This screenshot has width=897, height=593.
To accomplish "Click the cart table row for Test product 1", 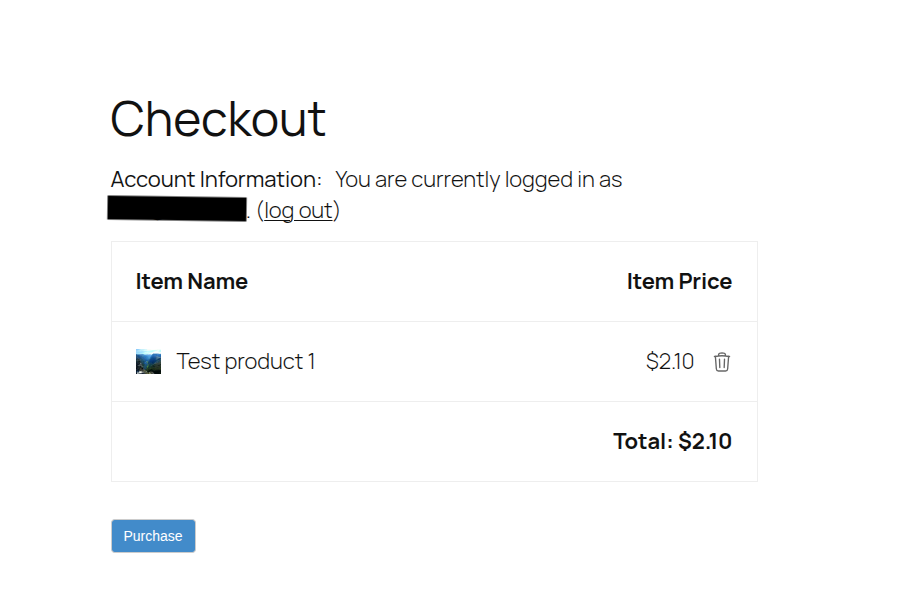I will [434, 361].
